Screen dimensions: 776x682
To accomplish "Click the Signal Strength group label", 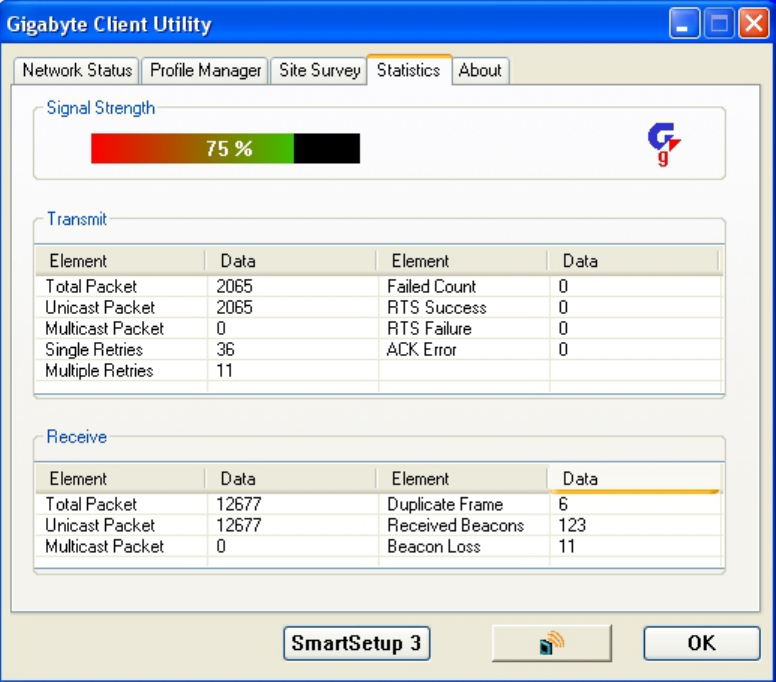I will tap(100, 108).
